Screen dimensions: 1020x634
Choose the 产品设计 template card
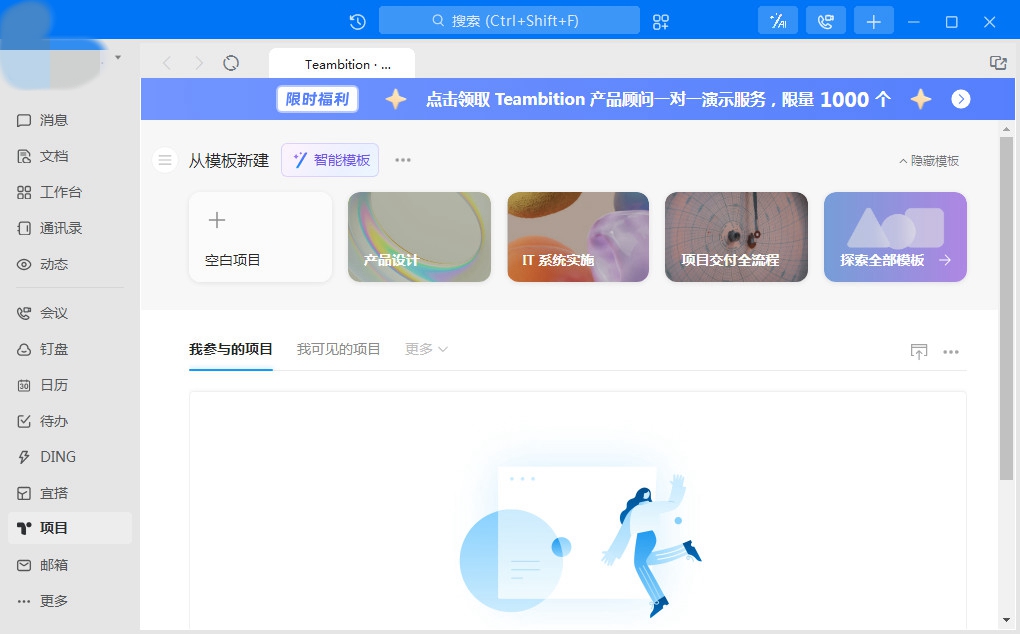point(420,237)
